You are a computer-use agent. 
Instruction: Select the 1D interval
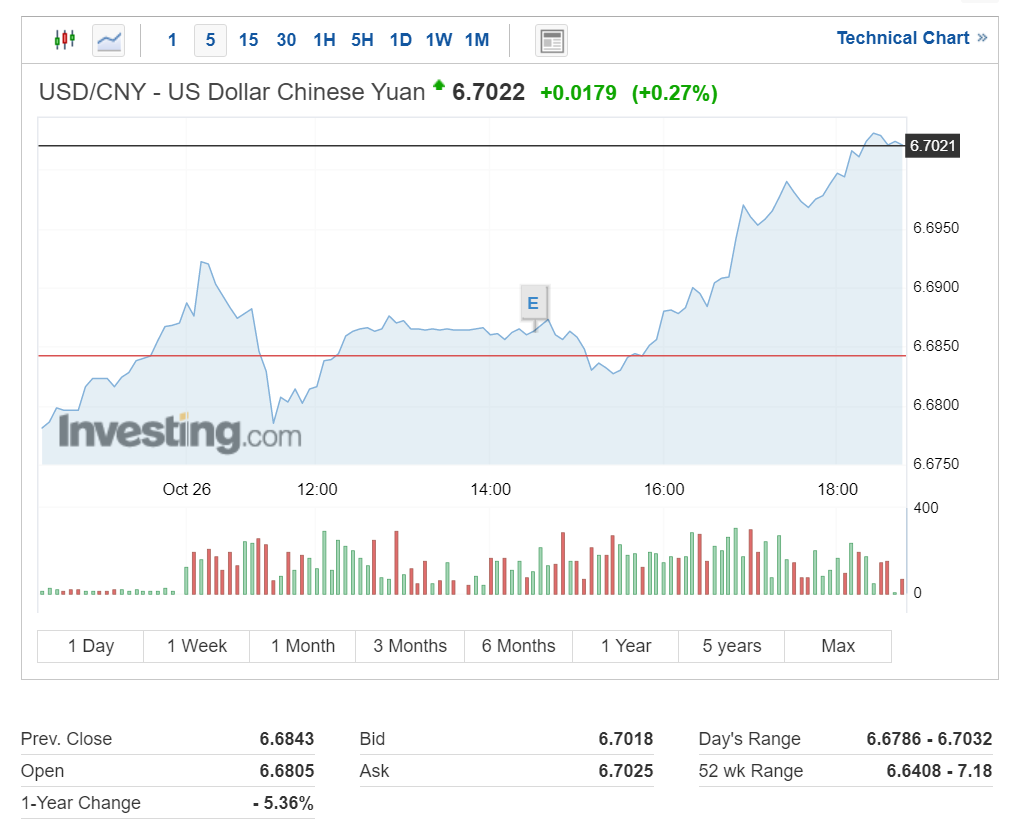400,40
